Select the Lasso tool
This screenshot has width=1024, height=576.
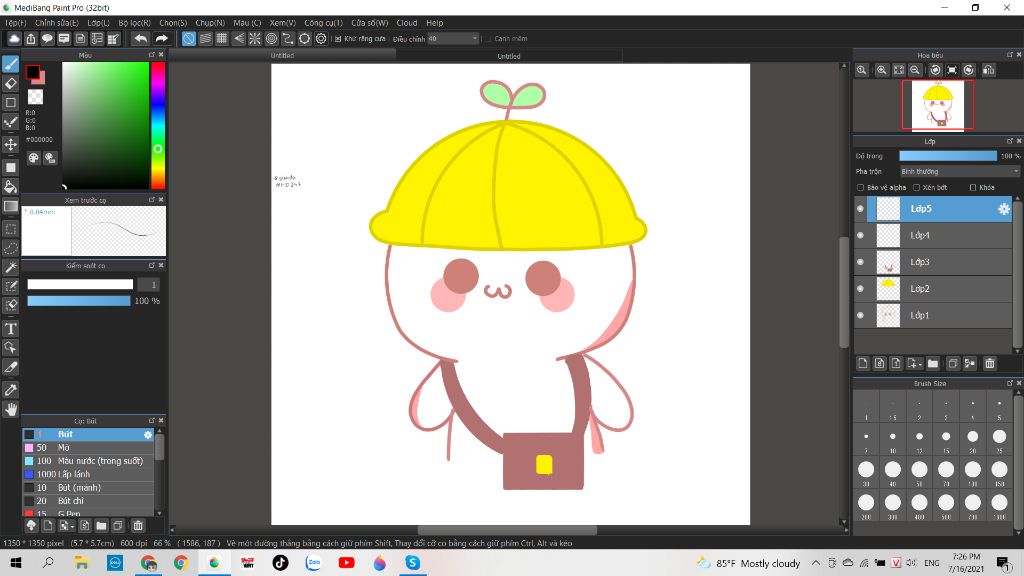coord(10,248)
